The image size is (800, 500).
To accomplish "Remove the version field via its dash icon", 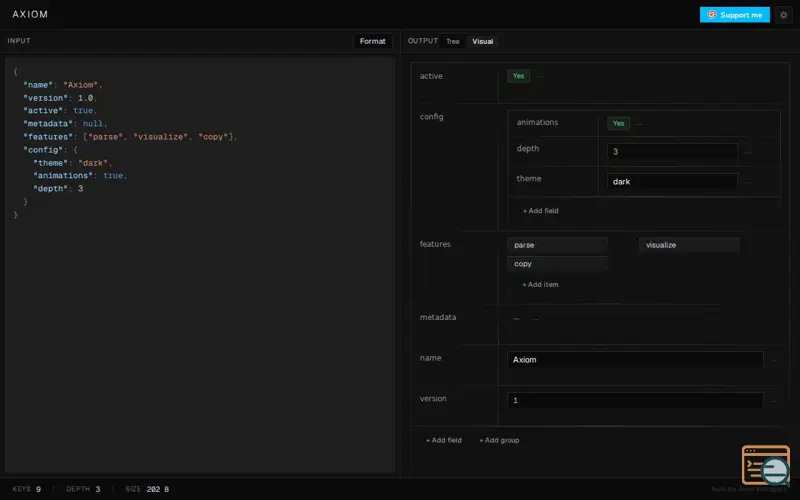I will click(774, 401).
